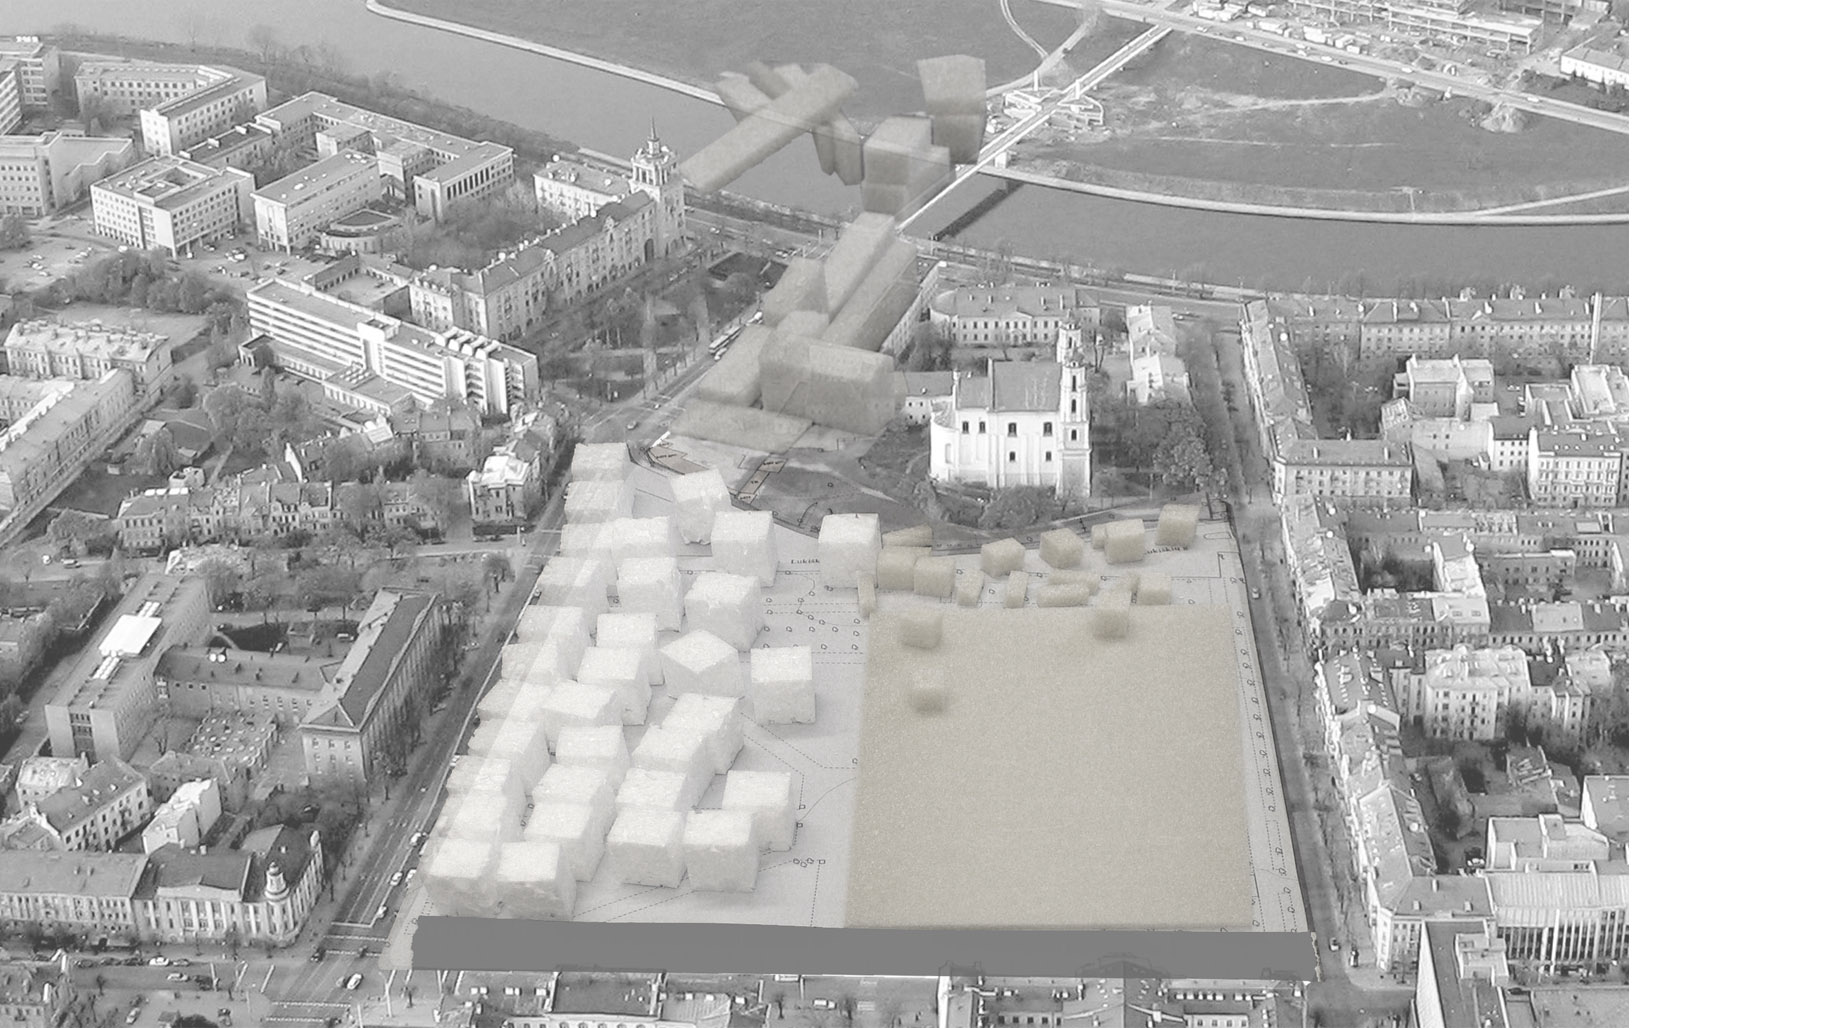
Task: Click the bottom-left white cube in the cluster
Action: (462, 877)
